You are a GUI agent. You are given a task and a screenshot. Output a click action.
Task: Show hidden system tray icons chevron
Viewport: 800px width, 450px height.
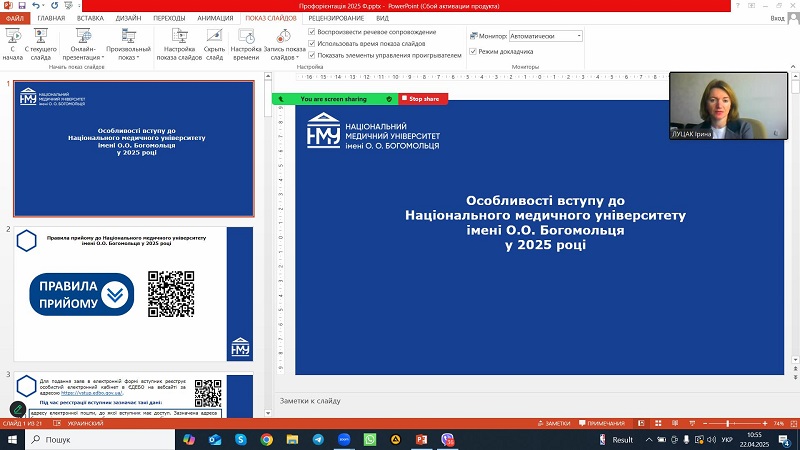click(x=648, y=439)
